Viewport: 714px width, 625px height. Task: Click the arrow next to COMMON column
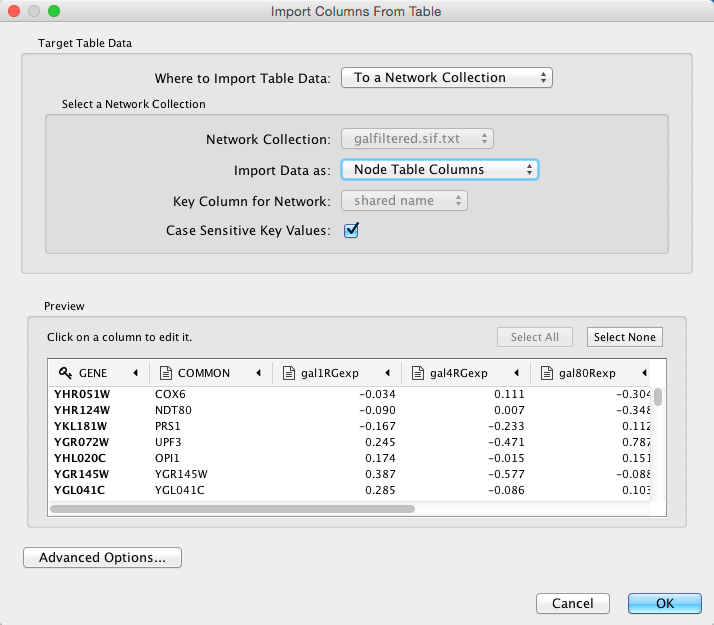point(259,373)
